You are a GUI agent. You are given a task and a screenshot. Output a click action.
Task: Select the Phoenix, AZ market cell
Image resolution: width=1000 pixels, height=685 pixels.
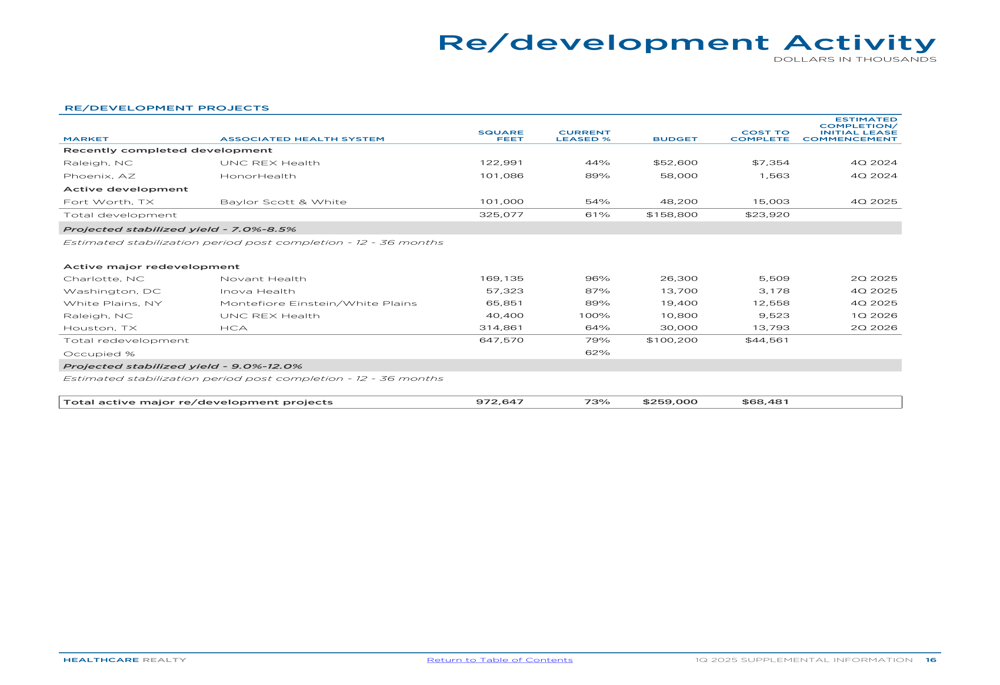[99, 176]
